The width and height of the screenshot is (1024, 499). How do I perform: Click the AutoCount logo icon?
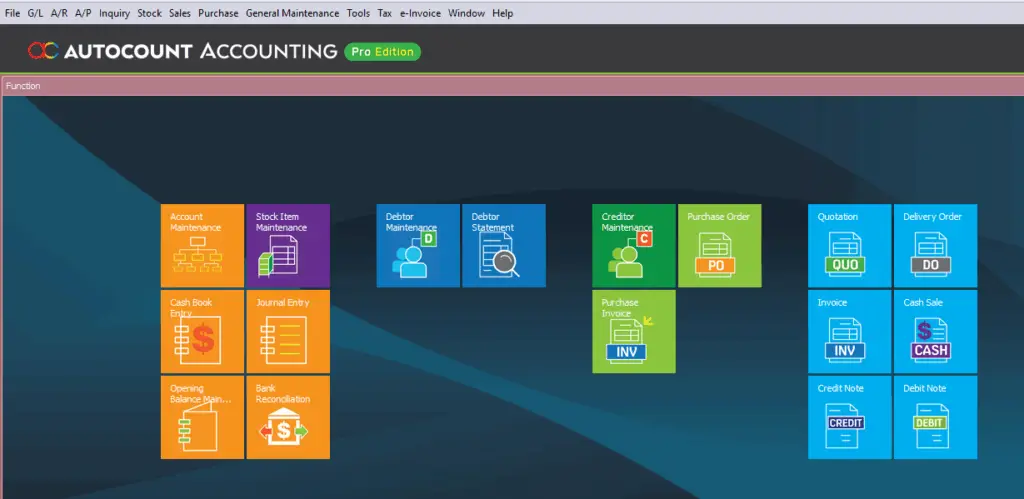coord(43,51)
